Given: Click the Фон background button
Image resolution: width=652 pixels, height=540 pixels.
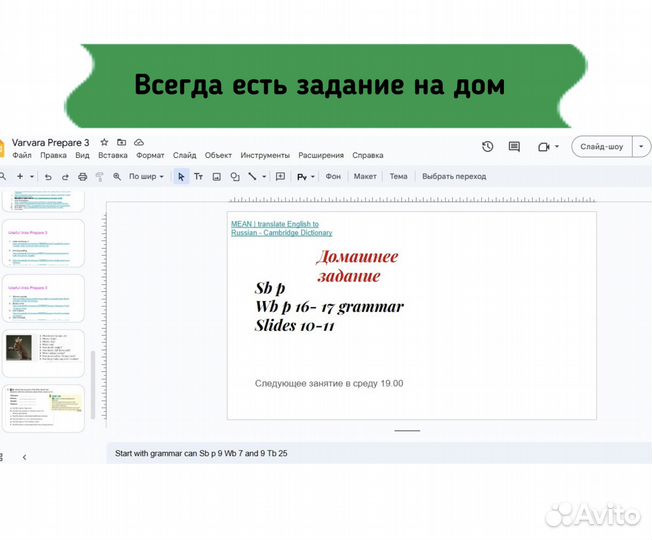Looking at the screenshot, I should coord(333,176).
